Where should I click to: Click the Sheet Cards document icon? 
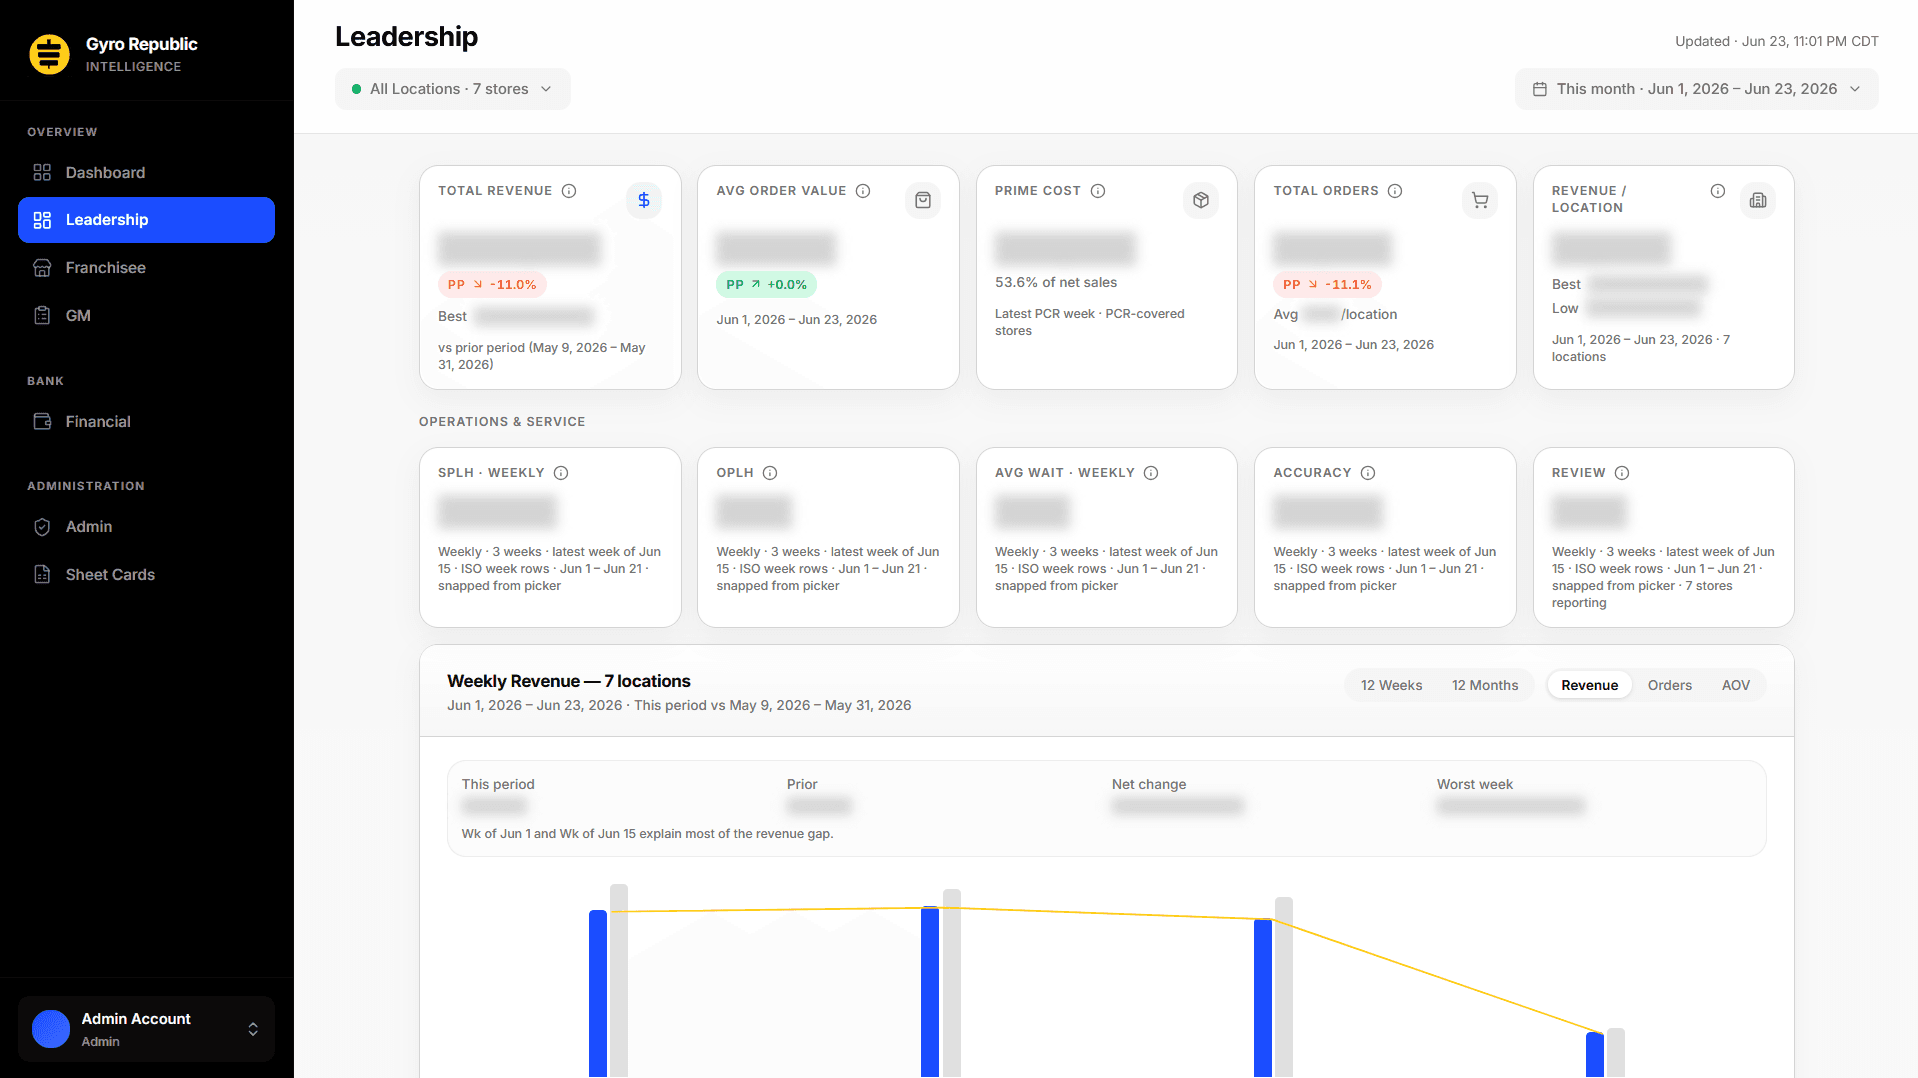coord(42,575)
